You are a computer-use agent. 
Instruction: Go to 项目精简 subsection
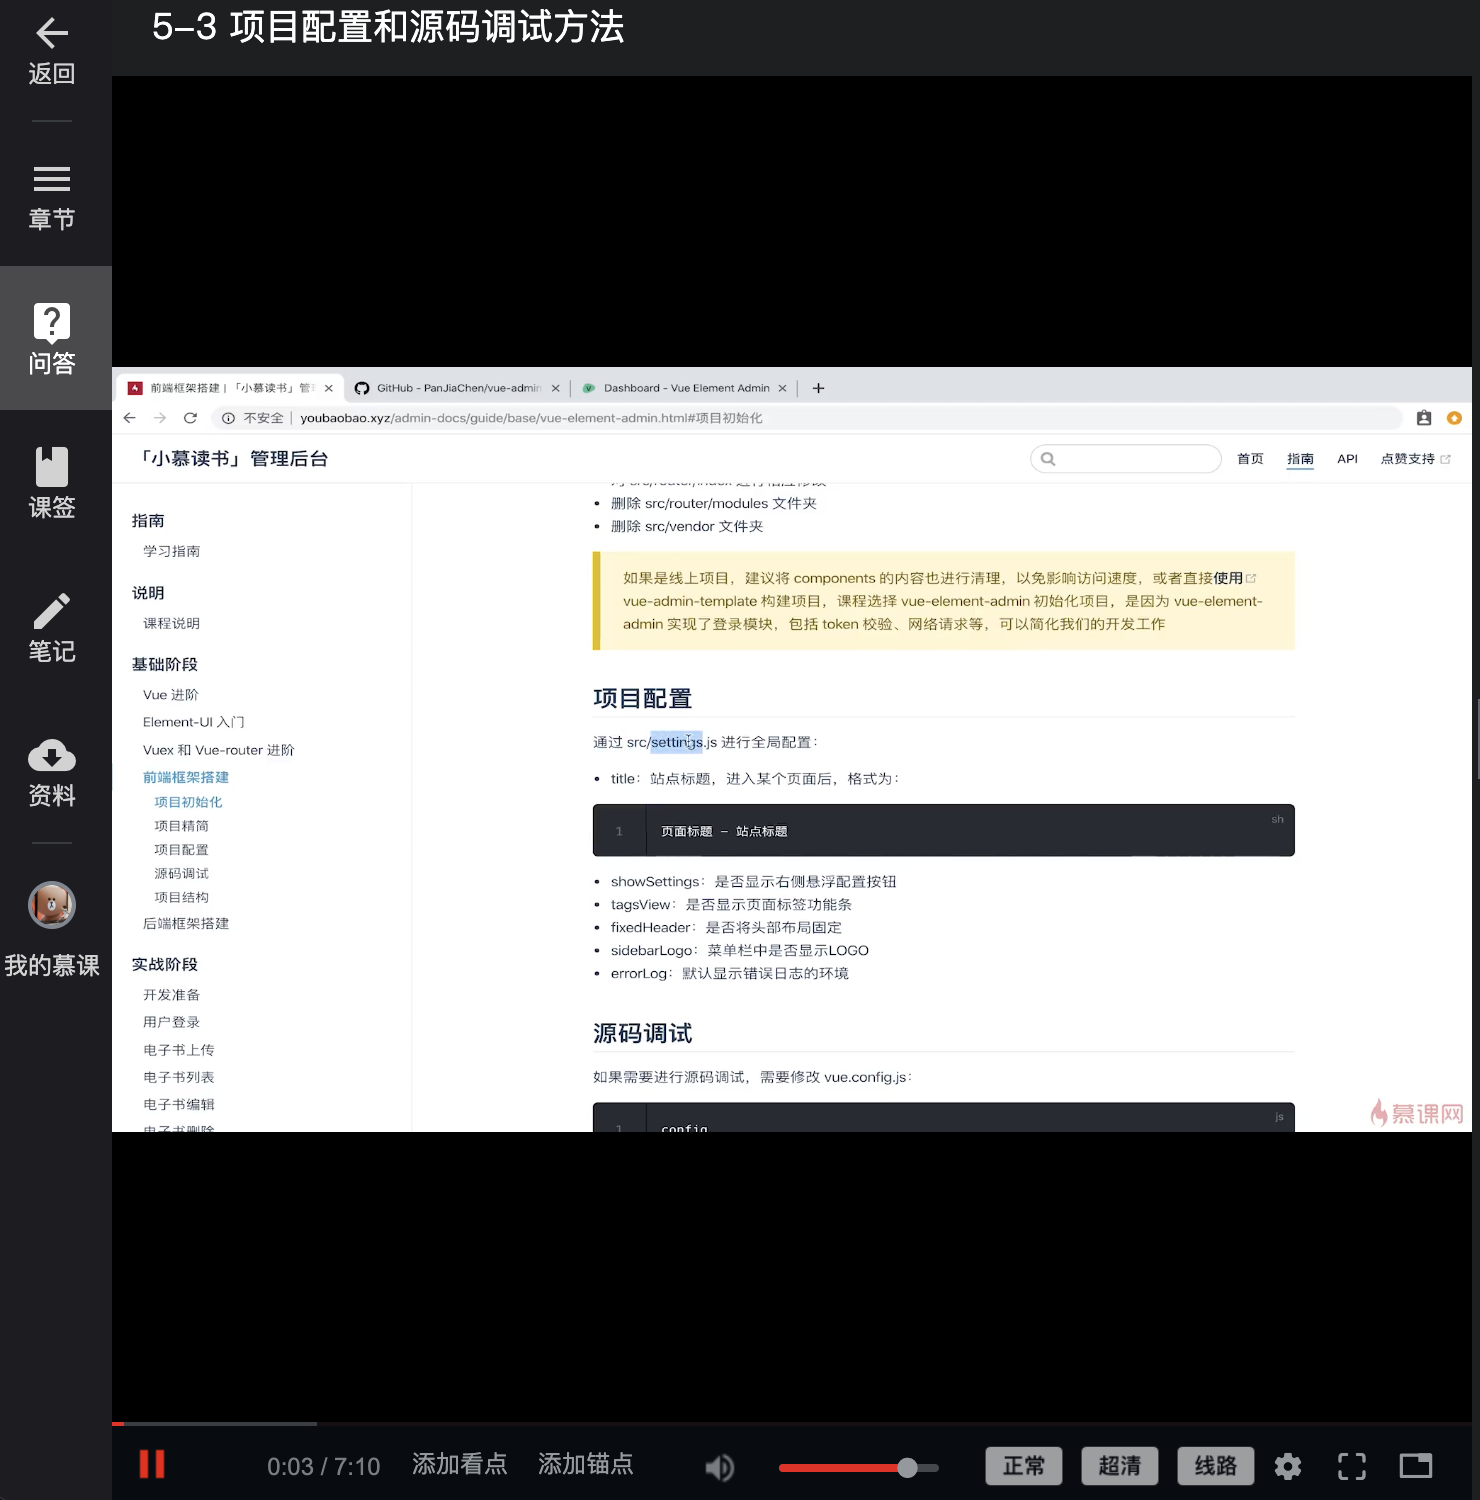181,826
